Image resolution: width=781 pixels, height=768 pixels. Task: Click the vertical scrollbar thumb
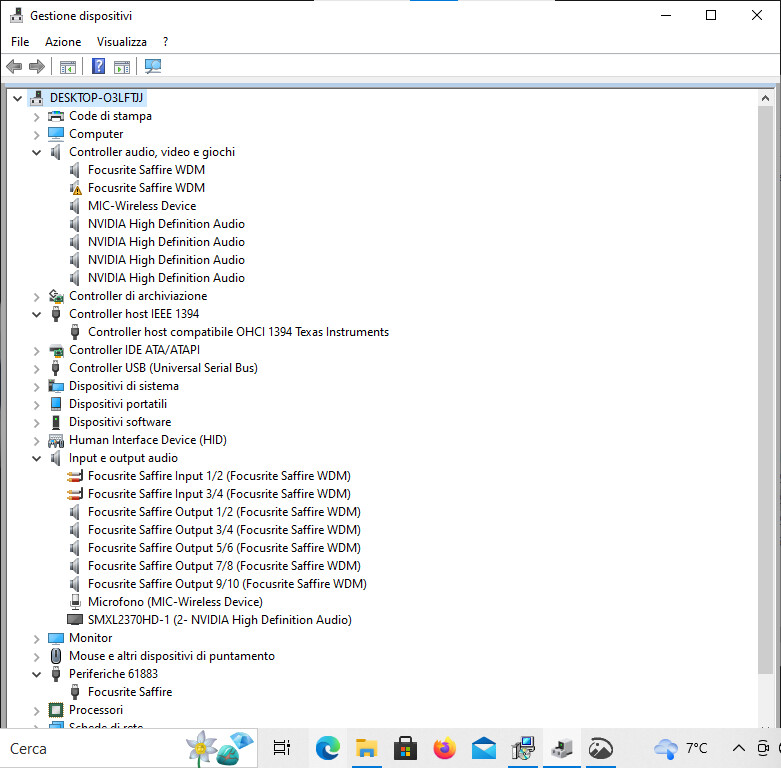click(765, 389)
